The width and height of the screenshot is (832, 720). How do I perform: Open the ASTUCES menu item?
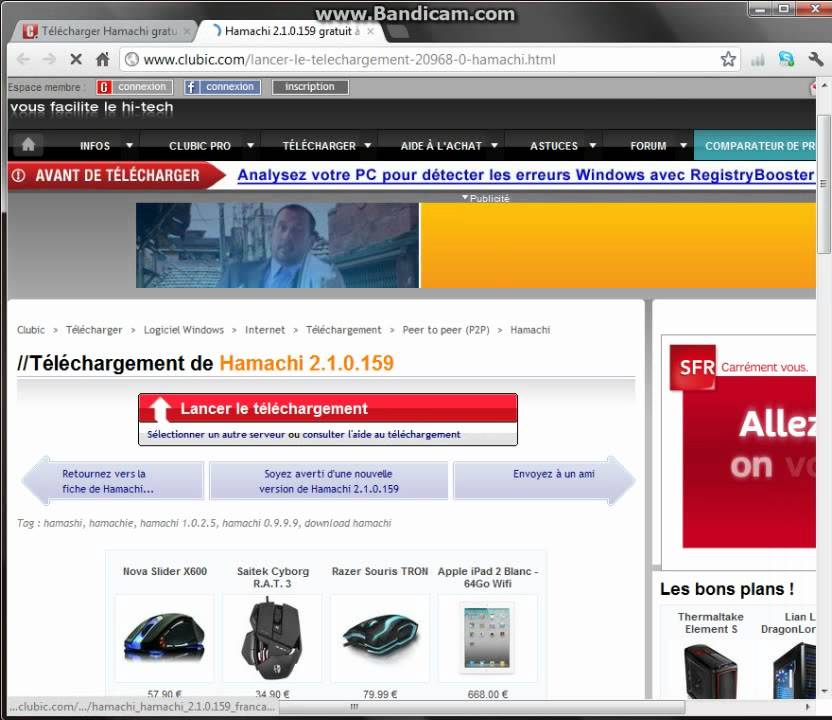pyautogui.click(x=553, y=146)
